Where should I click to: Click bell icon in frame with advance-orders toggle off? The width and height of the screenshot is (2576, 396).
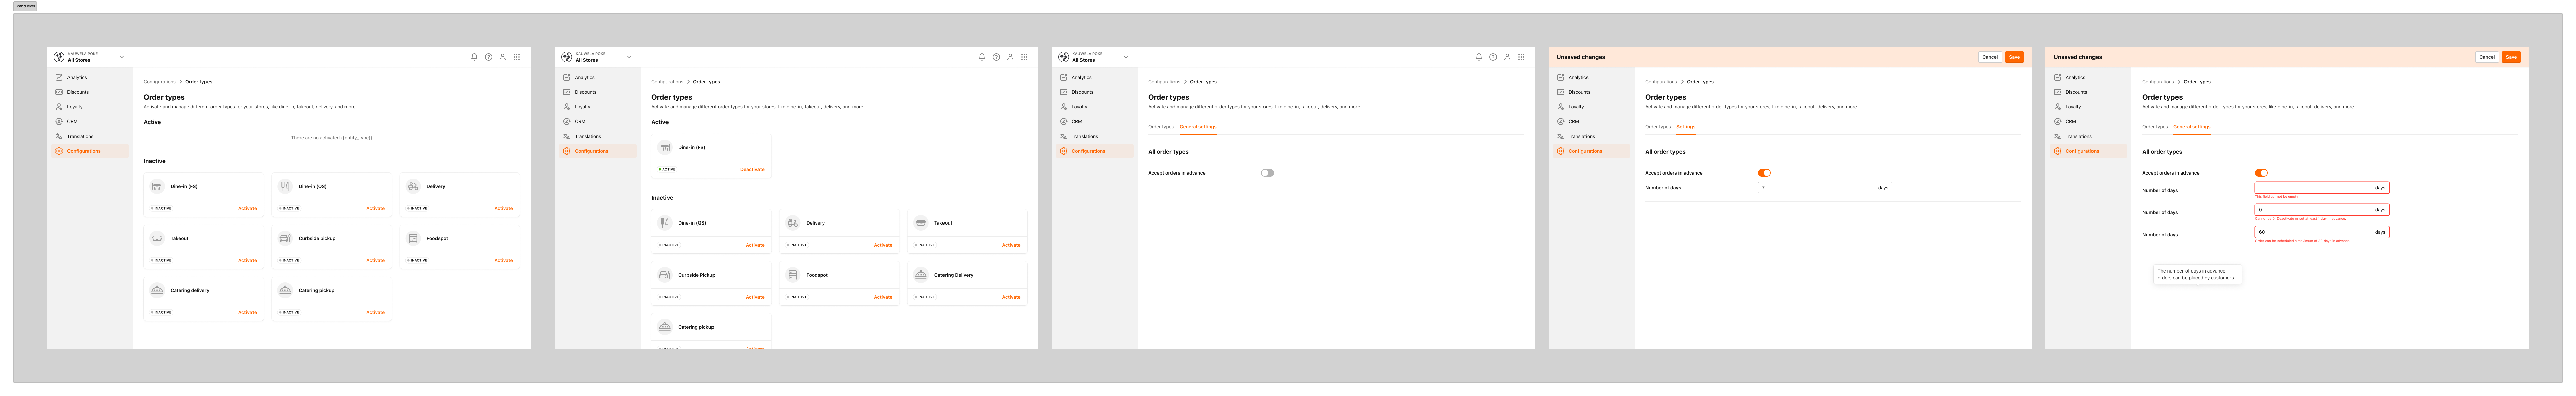coord(1479,57)
